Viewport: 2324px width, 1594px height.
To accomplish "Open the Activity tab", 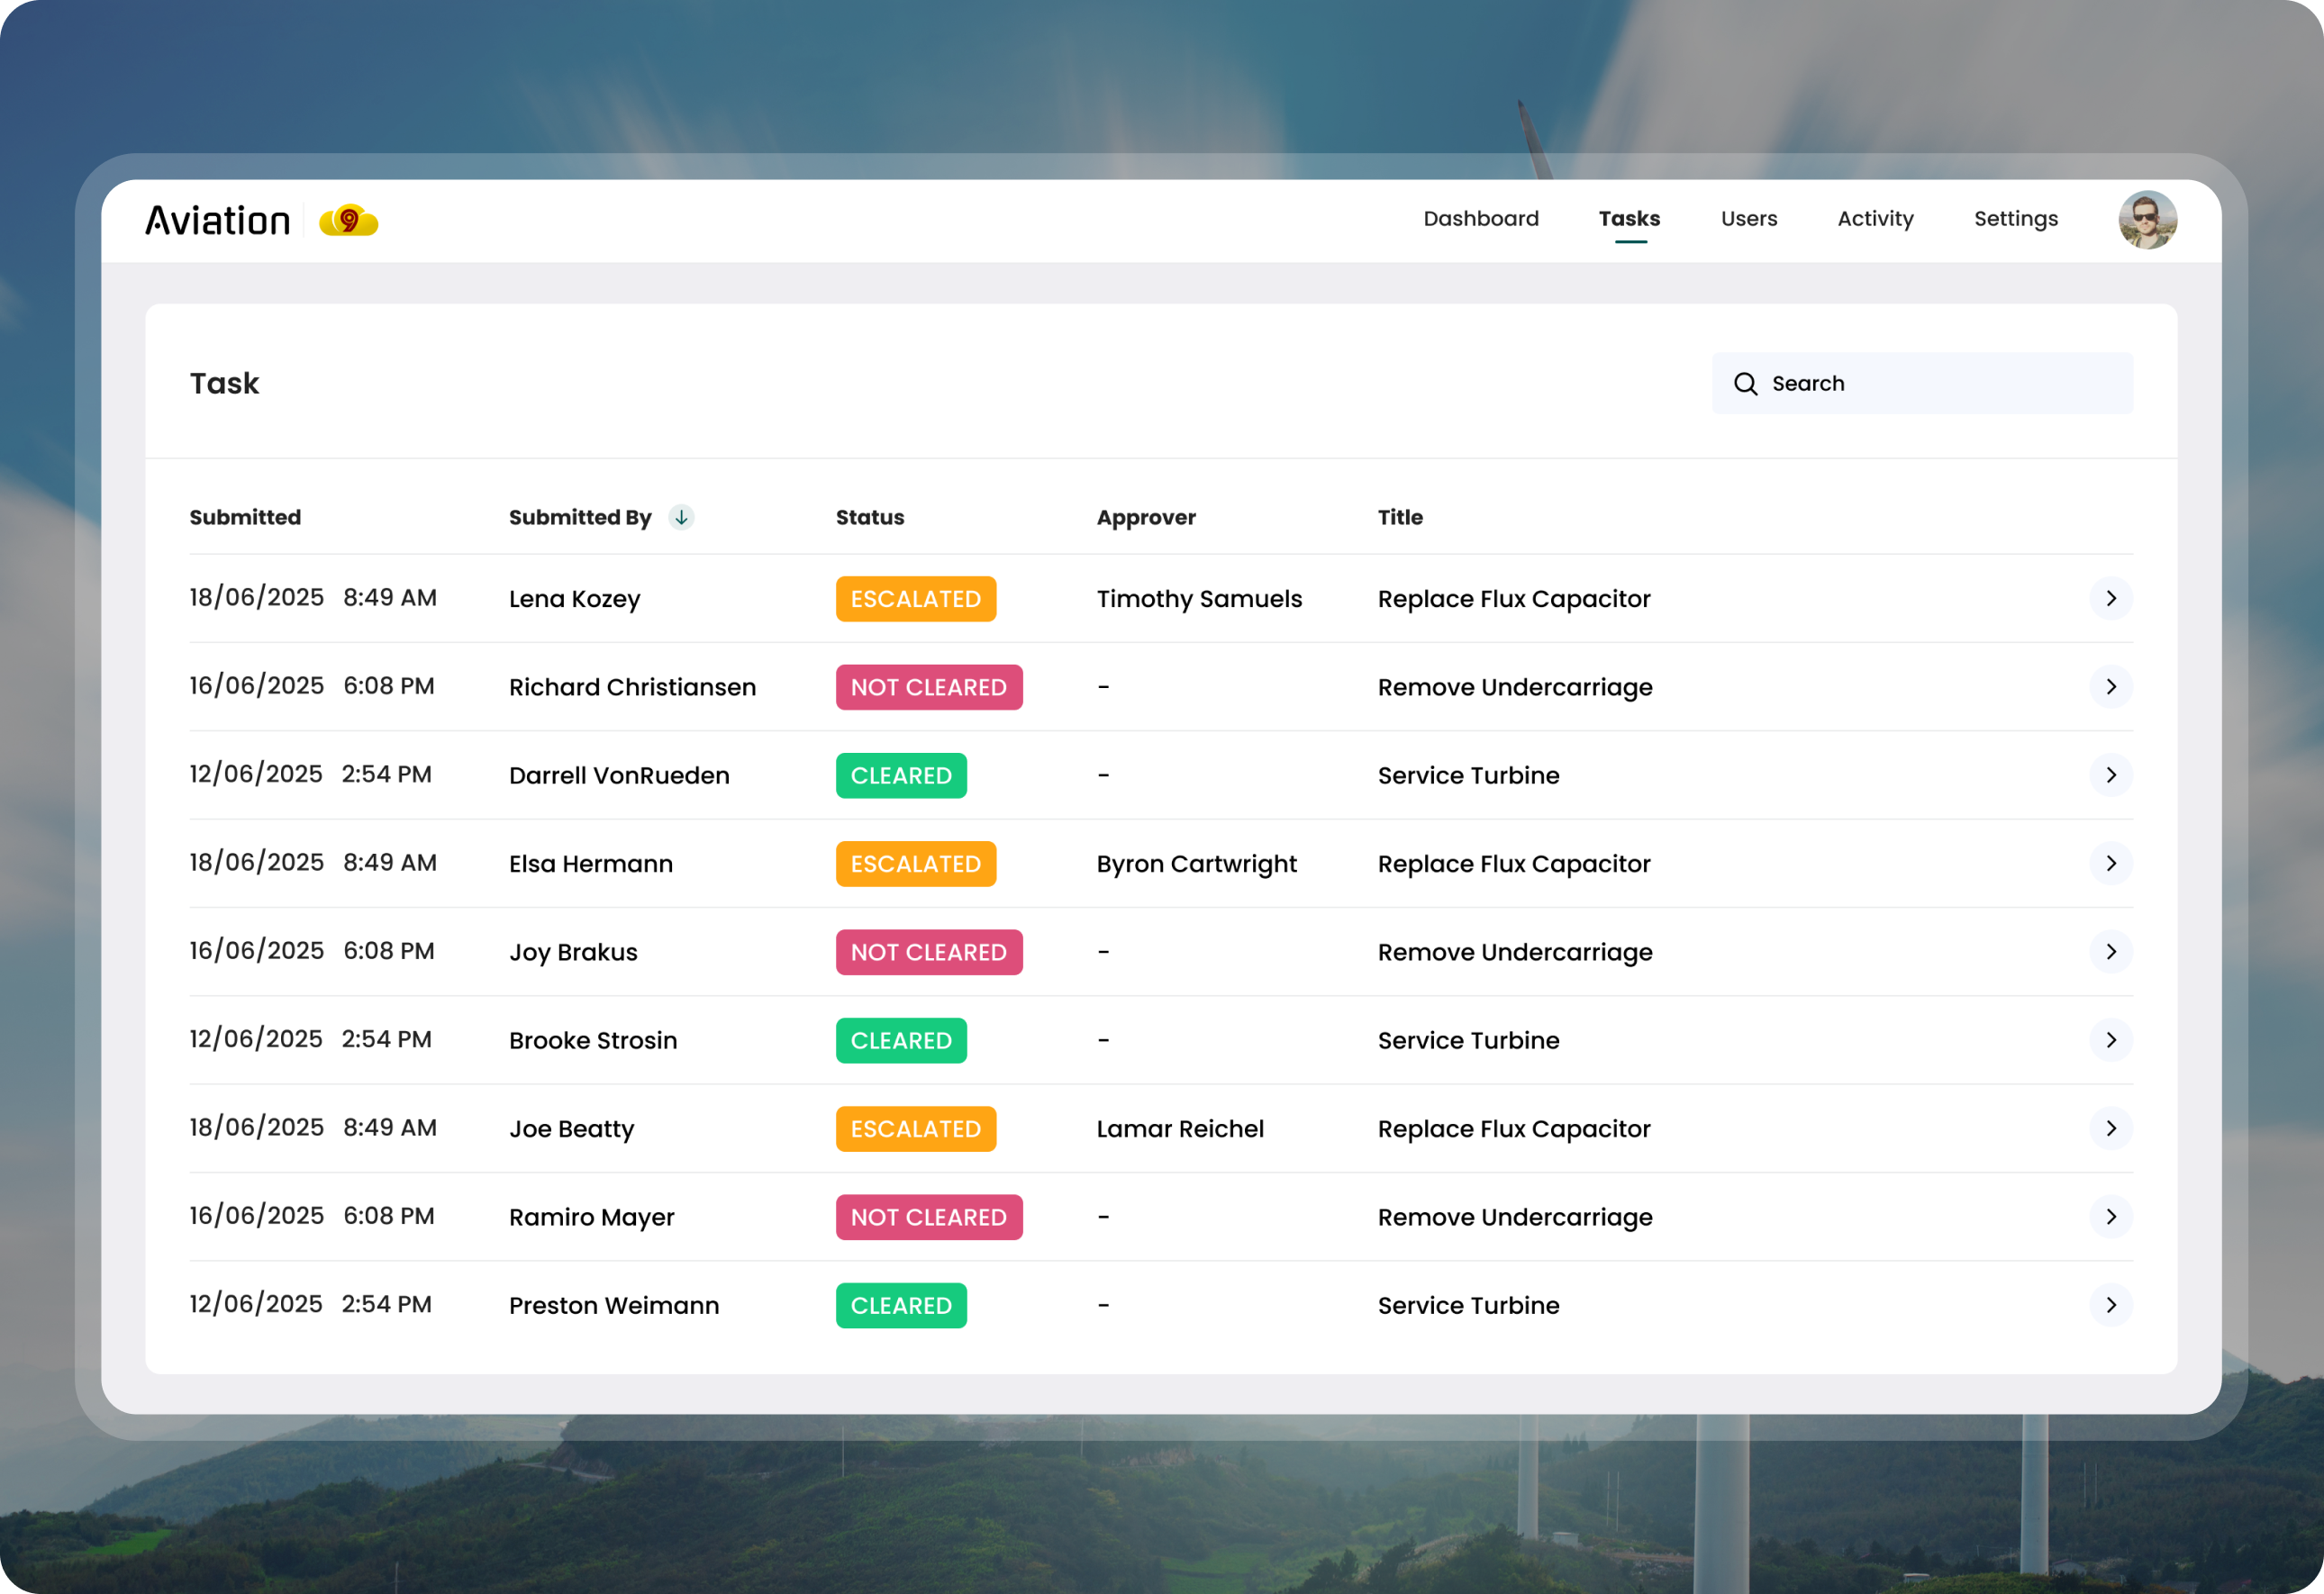I will click(x=1875, y=219).
